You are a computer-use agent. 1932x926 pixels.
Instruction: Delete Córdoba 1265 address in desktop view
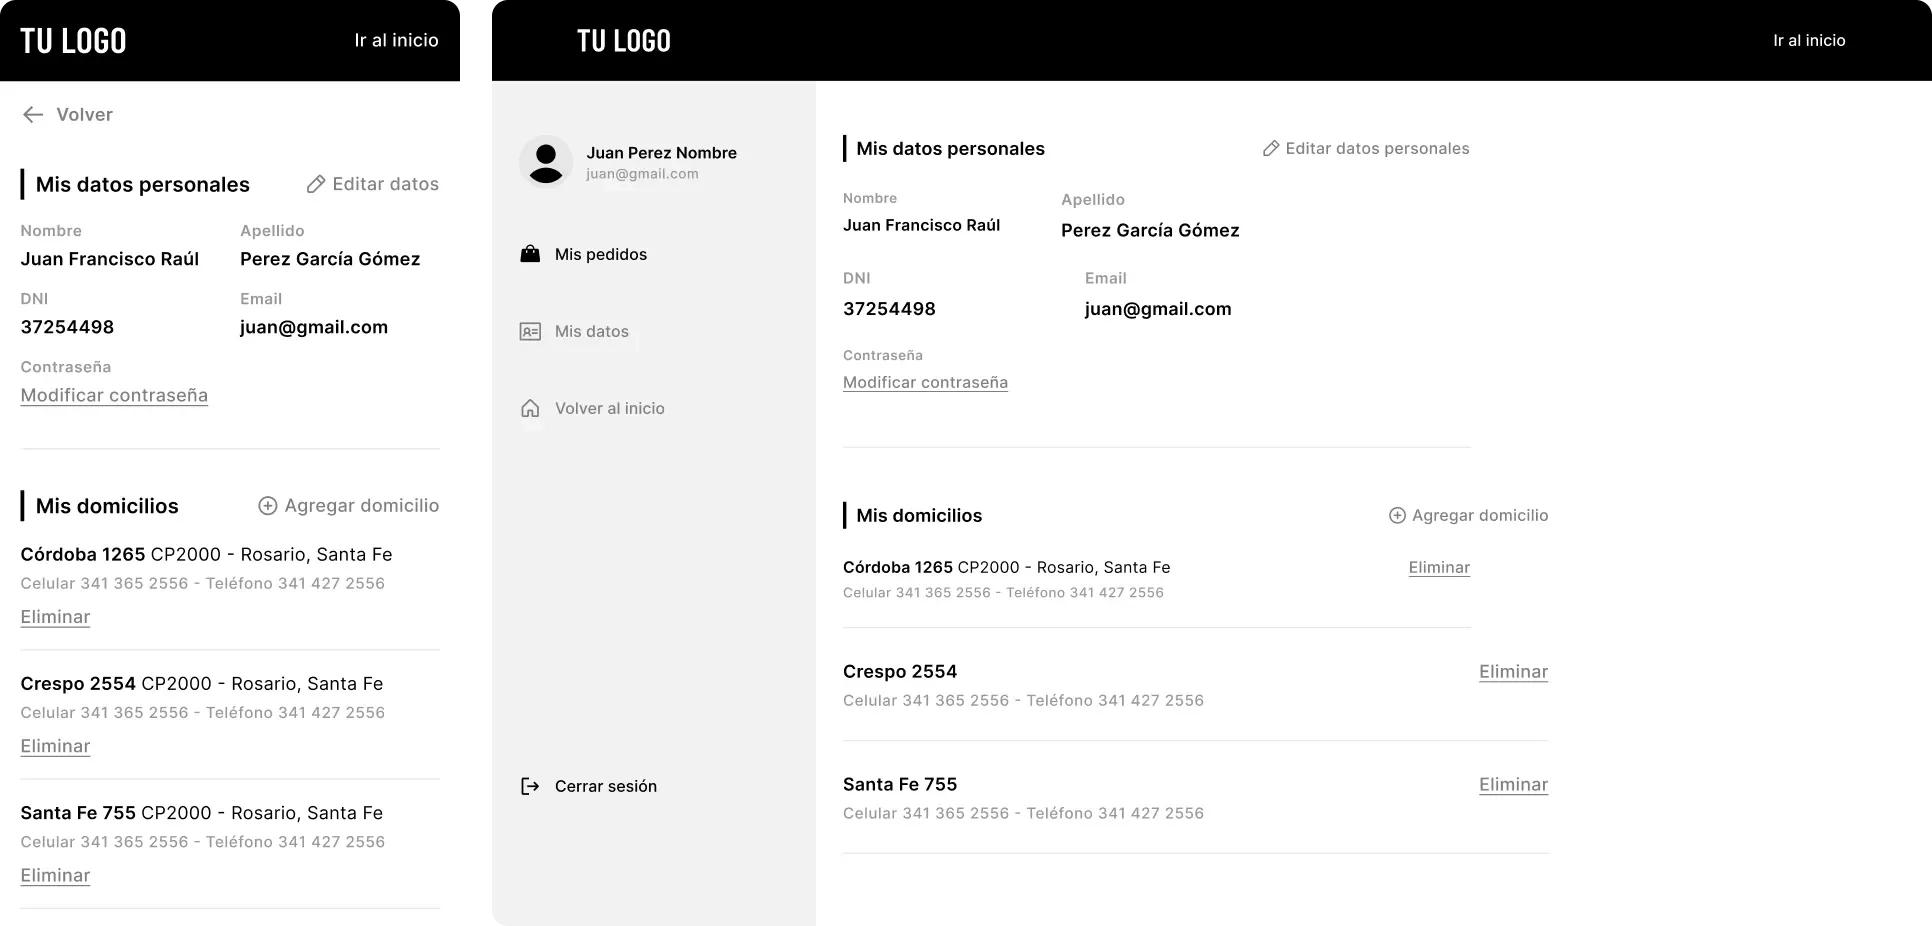tap(1439, 568)
